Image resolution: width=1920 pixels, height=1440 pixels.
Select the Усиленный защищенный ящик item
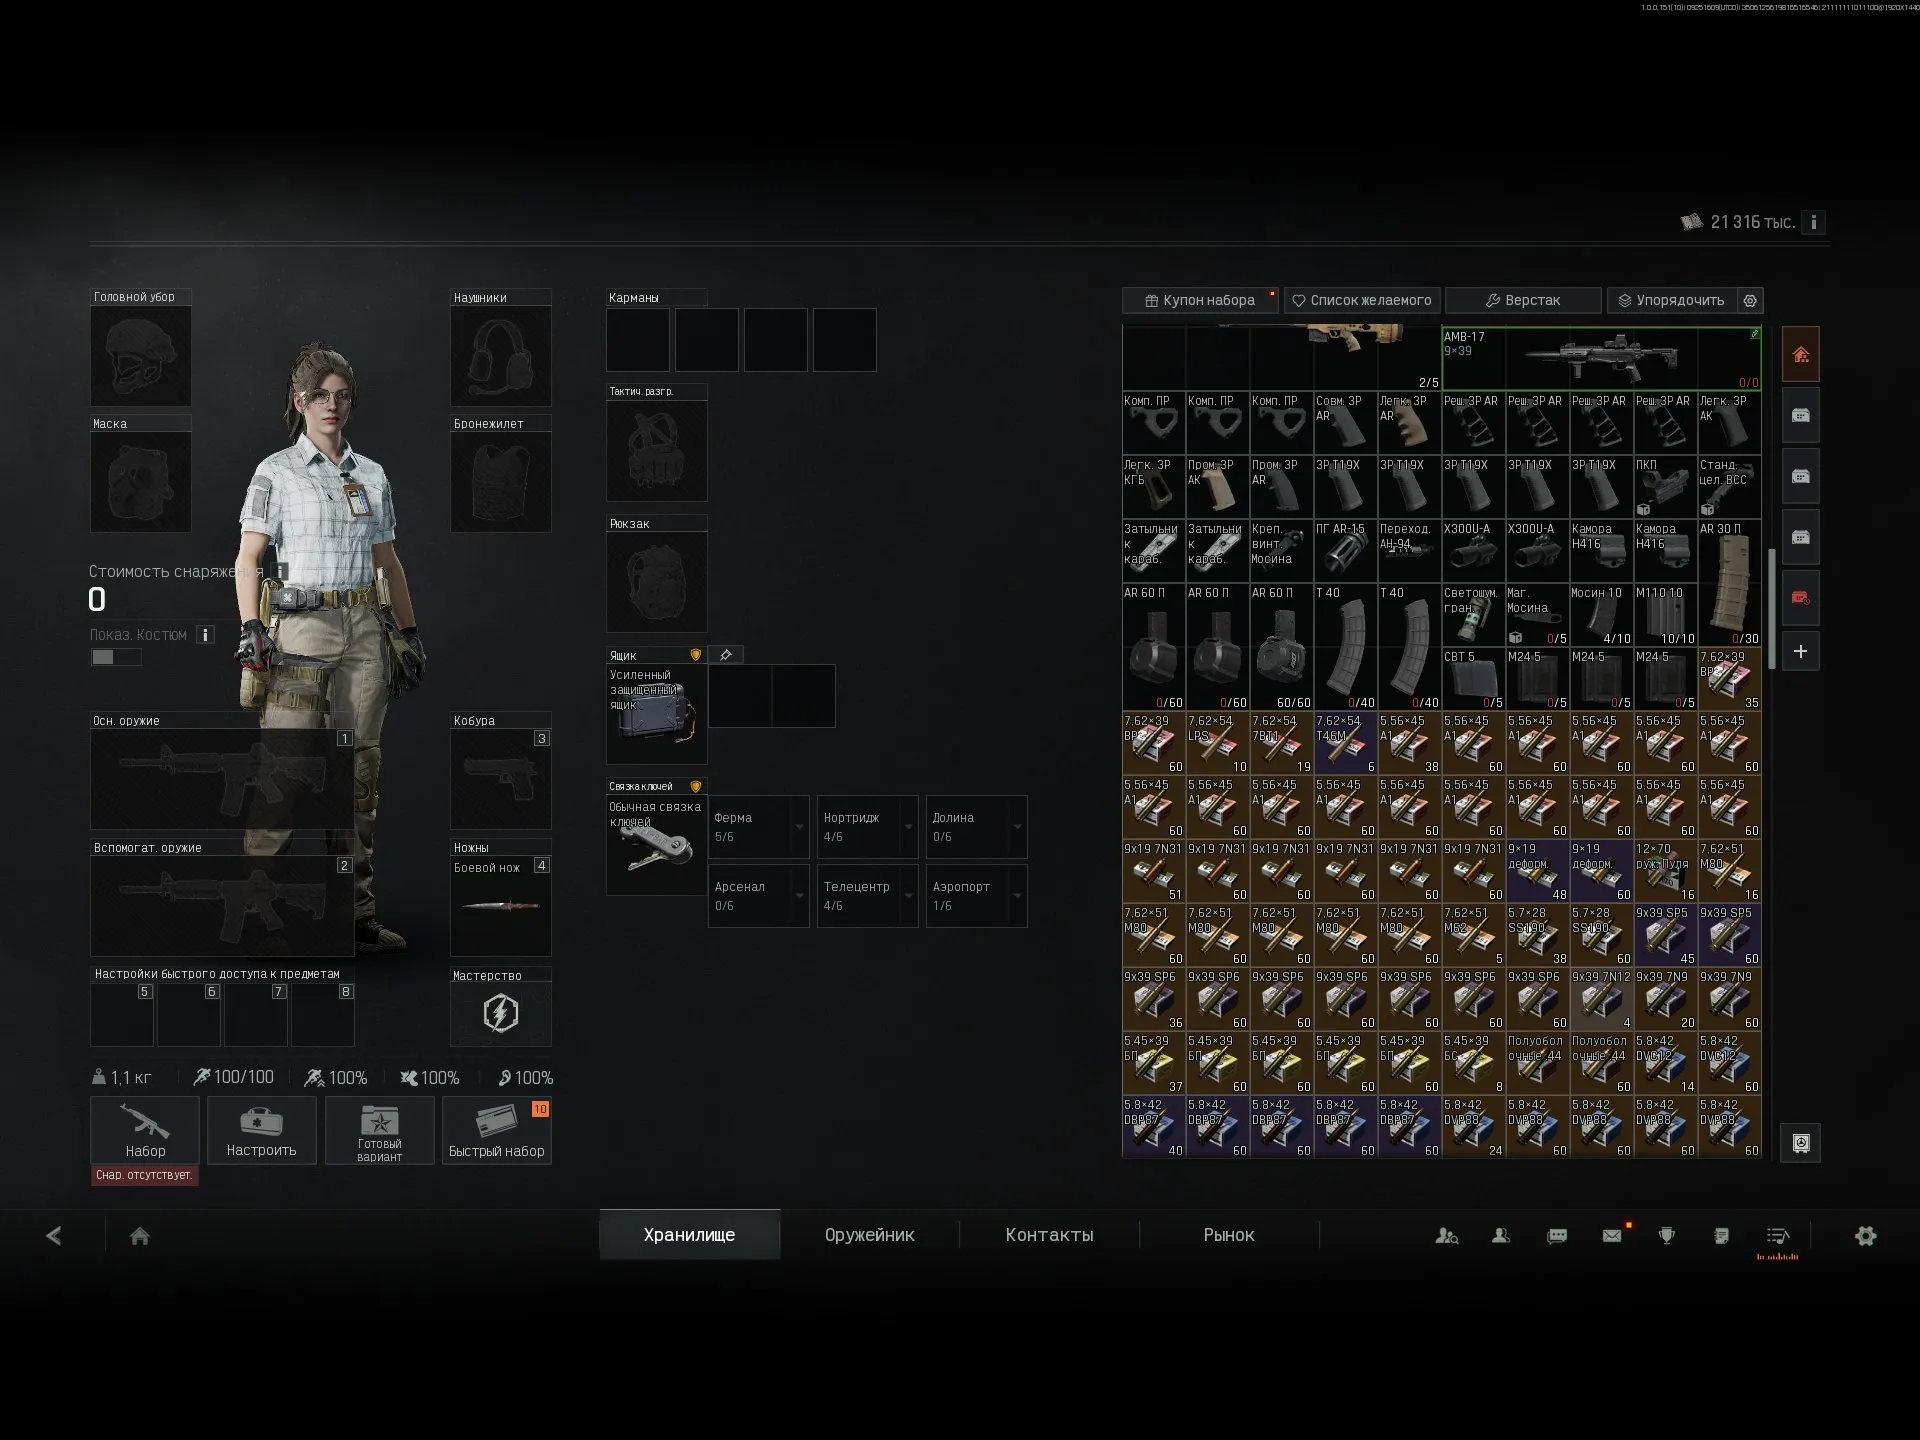[x=656, y=714]
